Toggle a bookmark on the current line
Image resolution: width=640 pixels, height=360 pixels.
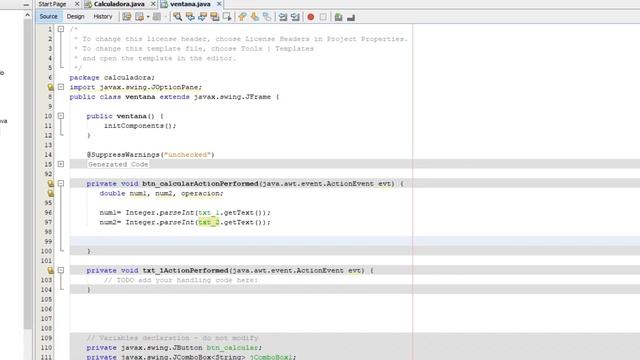(267, 17)
